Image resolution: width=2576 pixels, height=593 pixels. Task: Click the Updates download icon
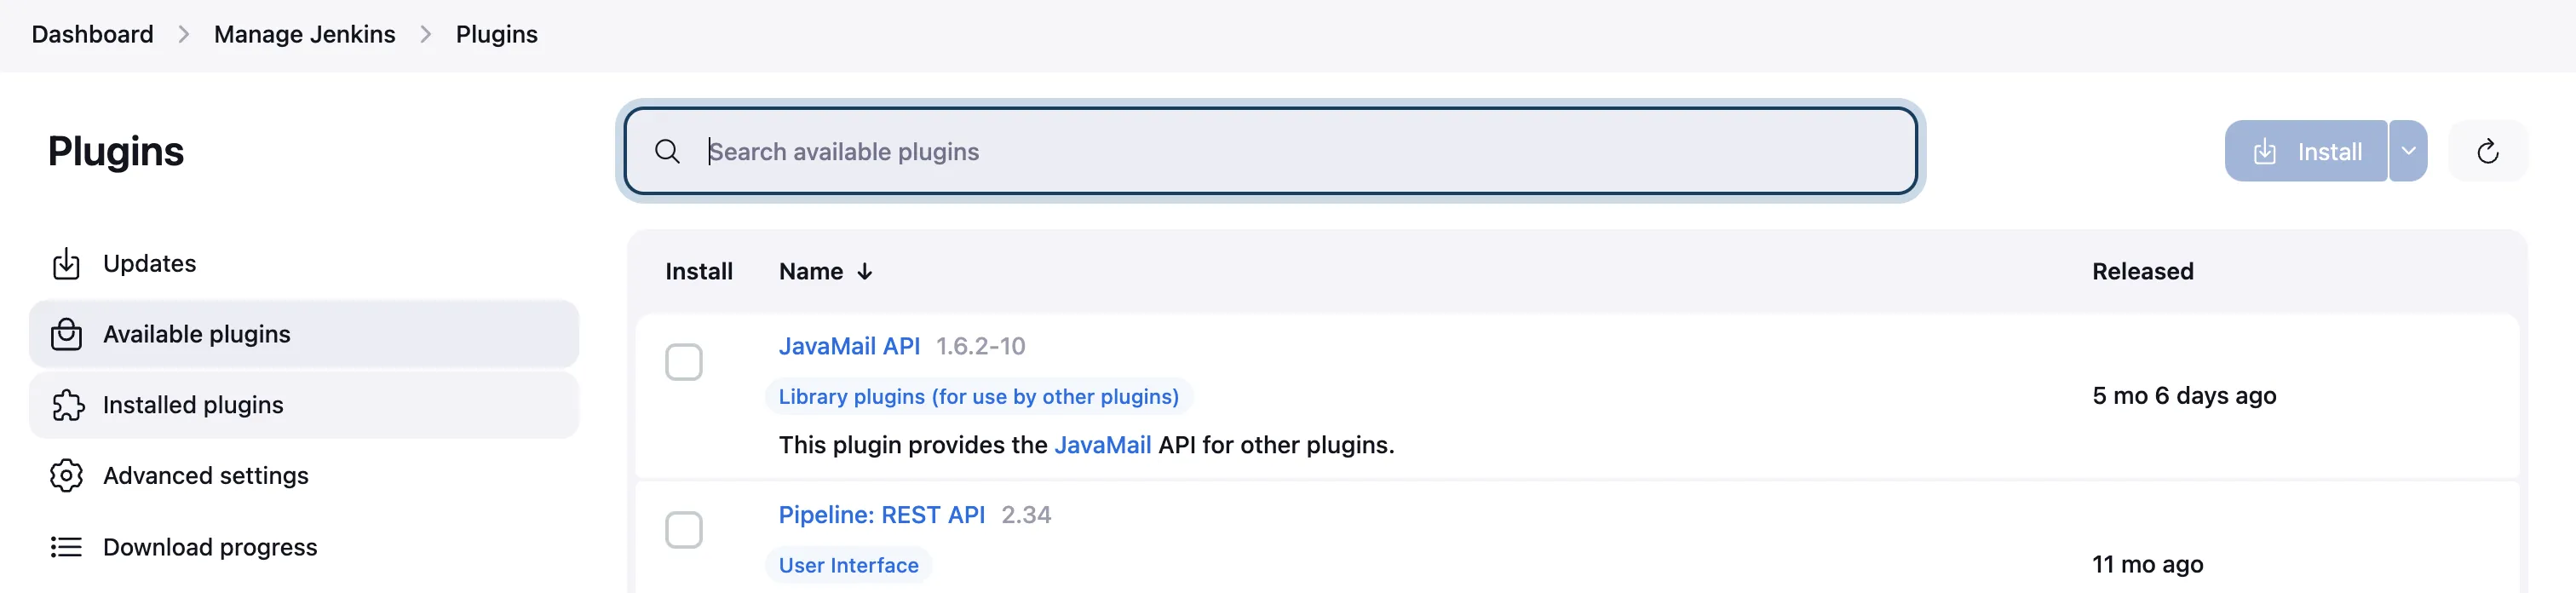point(65,263)
